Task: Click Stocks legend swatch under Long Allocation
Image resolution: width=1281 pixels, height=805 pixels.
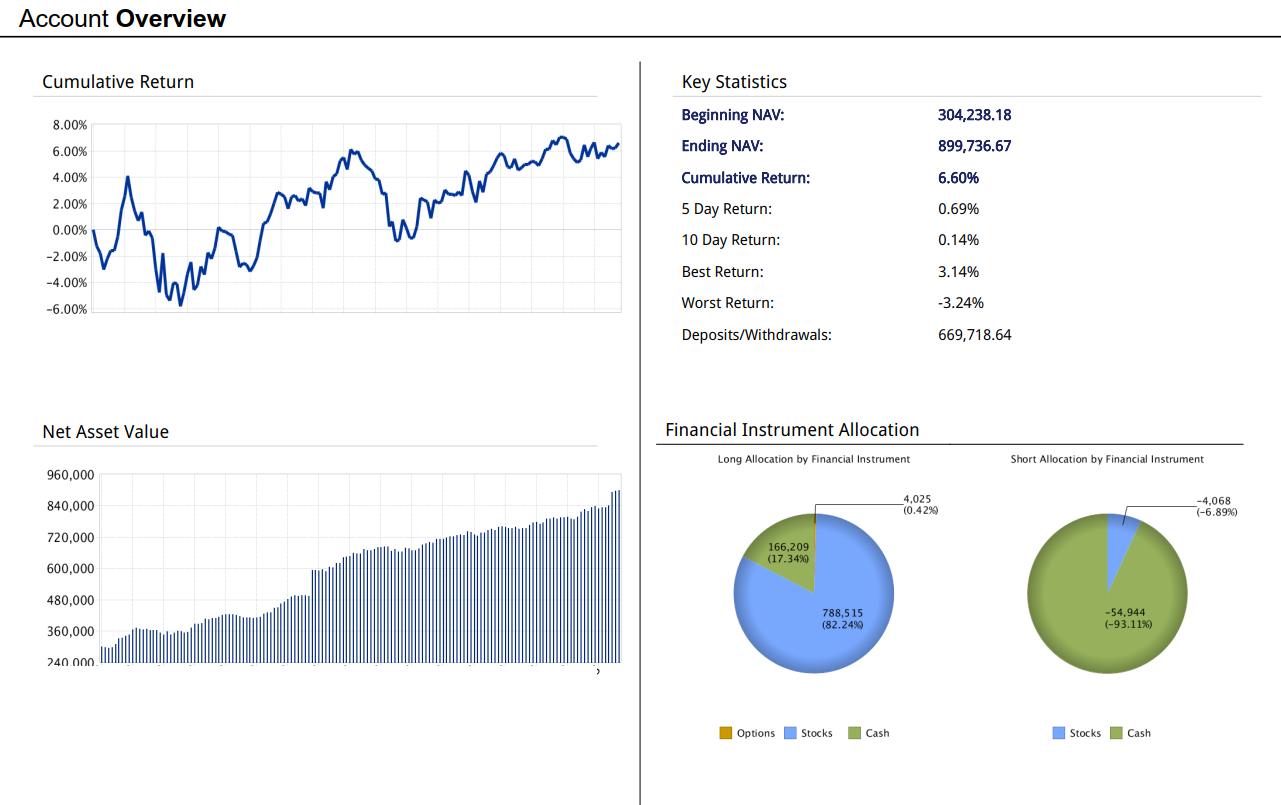Action: tap(790, 733)
